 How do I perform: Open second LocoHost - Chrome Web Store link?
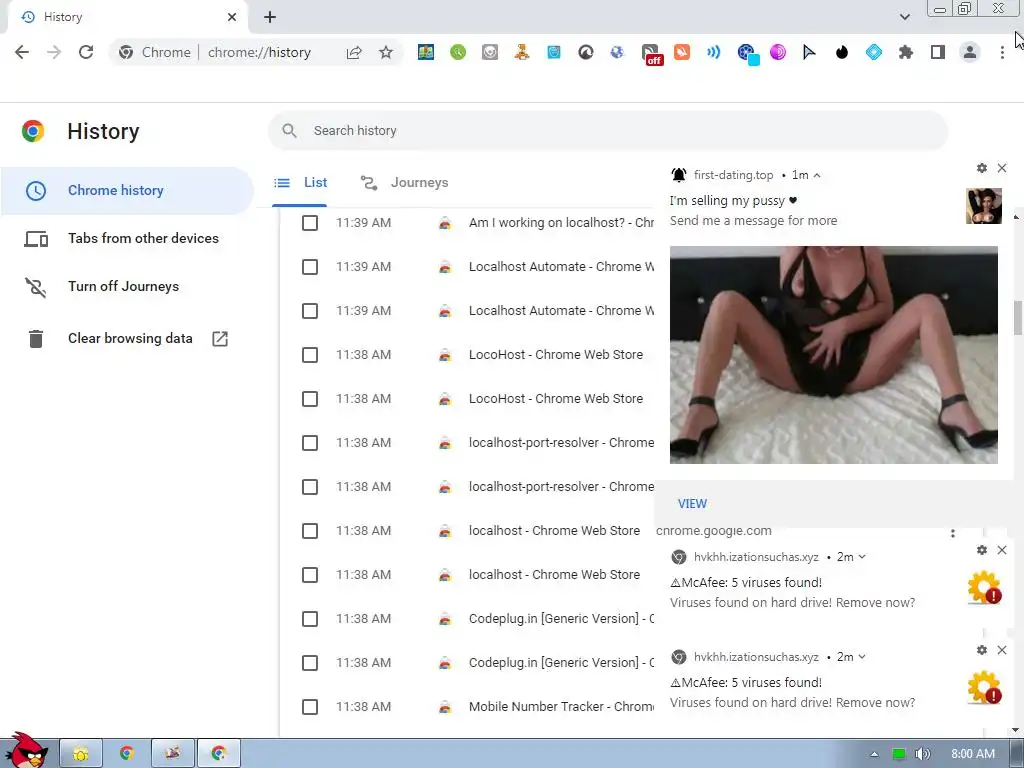(556, 398)
